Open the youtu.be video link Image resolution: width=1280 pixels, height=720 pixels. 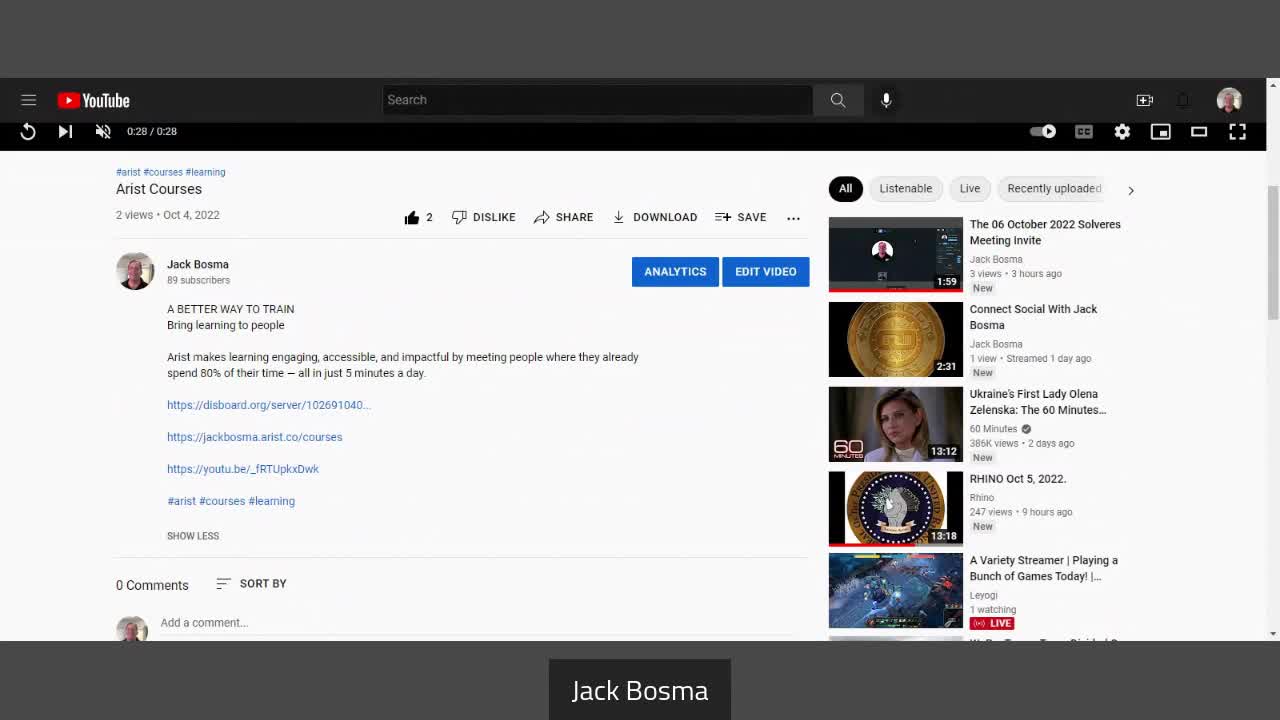243,469
